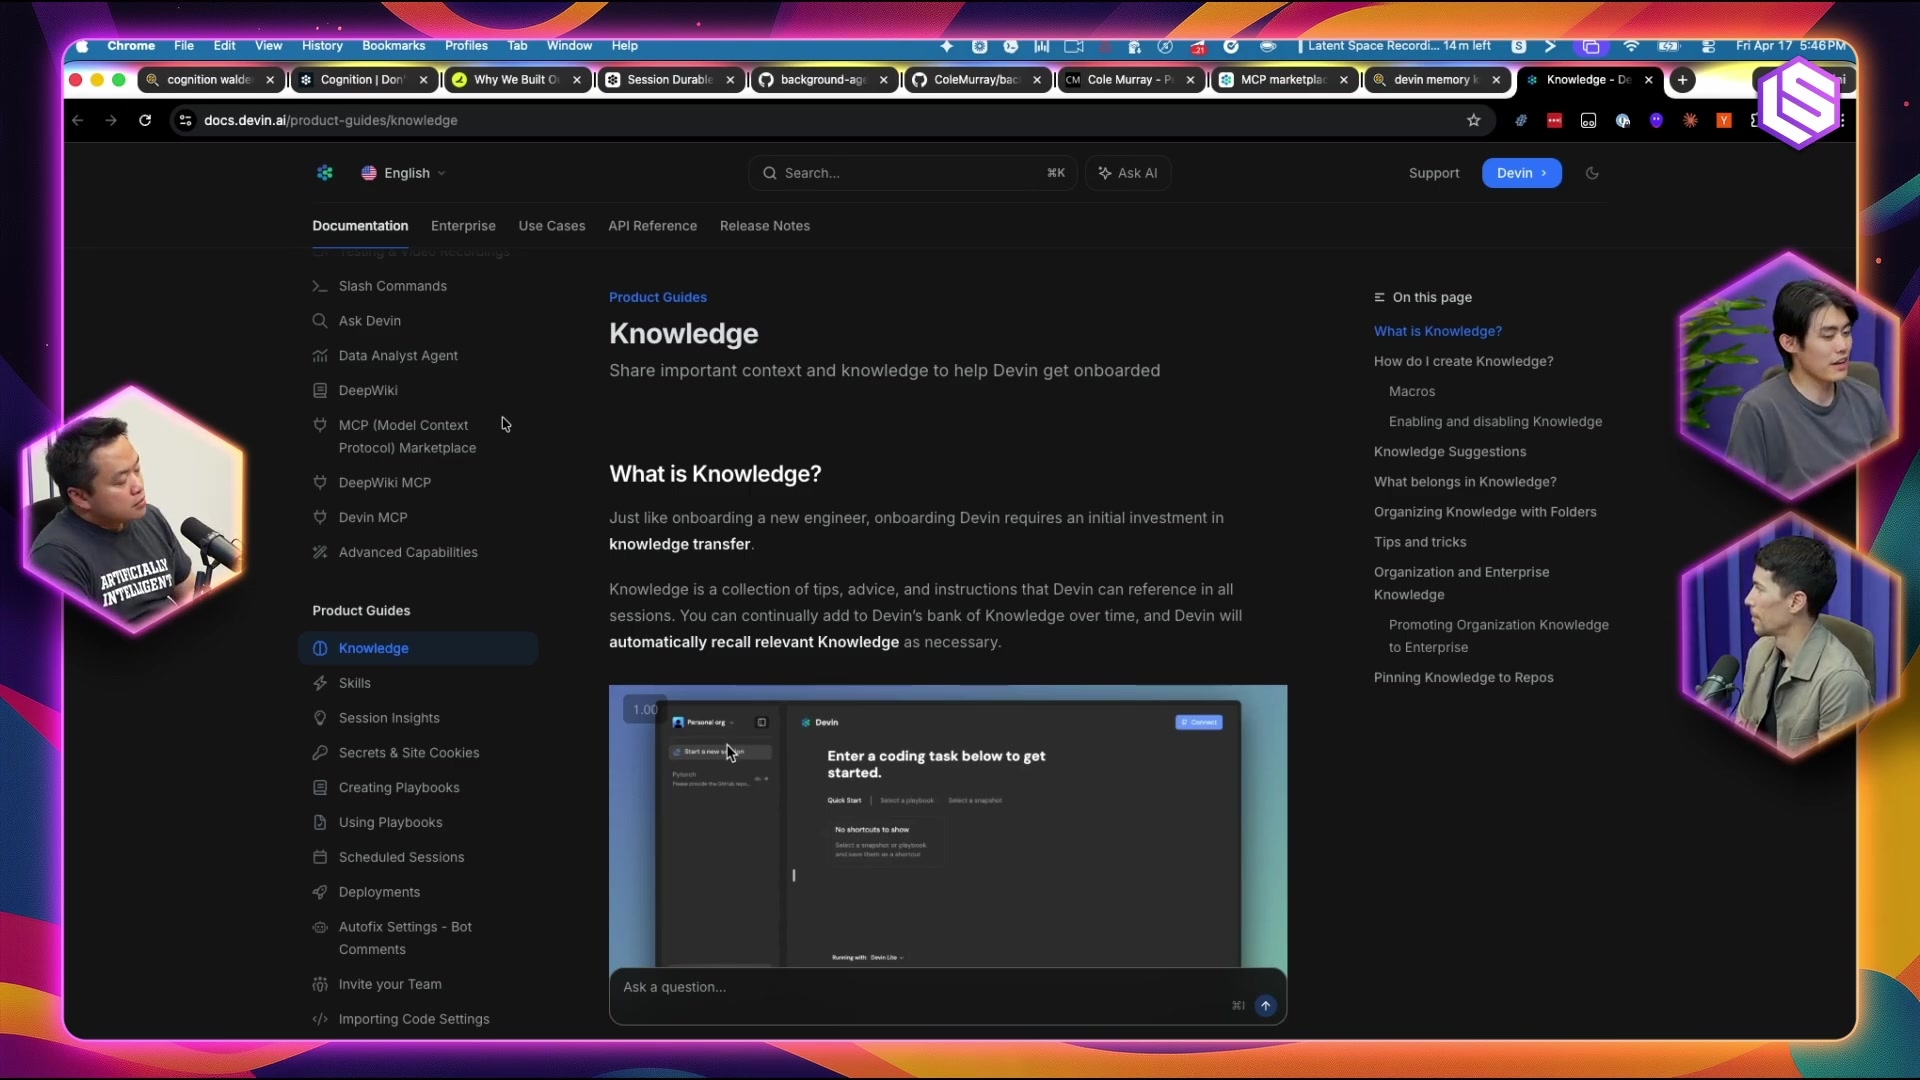Open the English language dropdown
The image size is (1920, 1080).
coord(404,173)
